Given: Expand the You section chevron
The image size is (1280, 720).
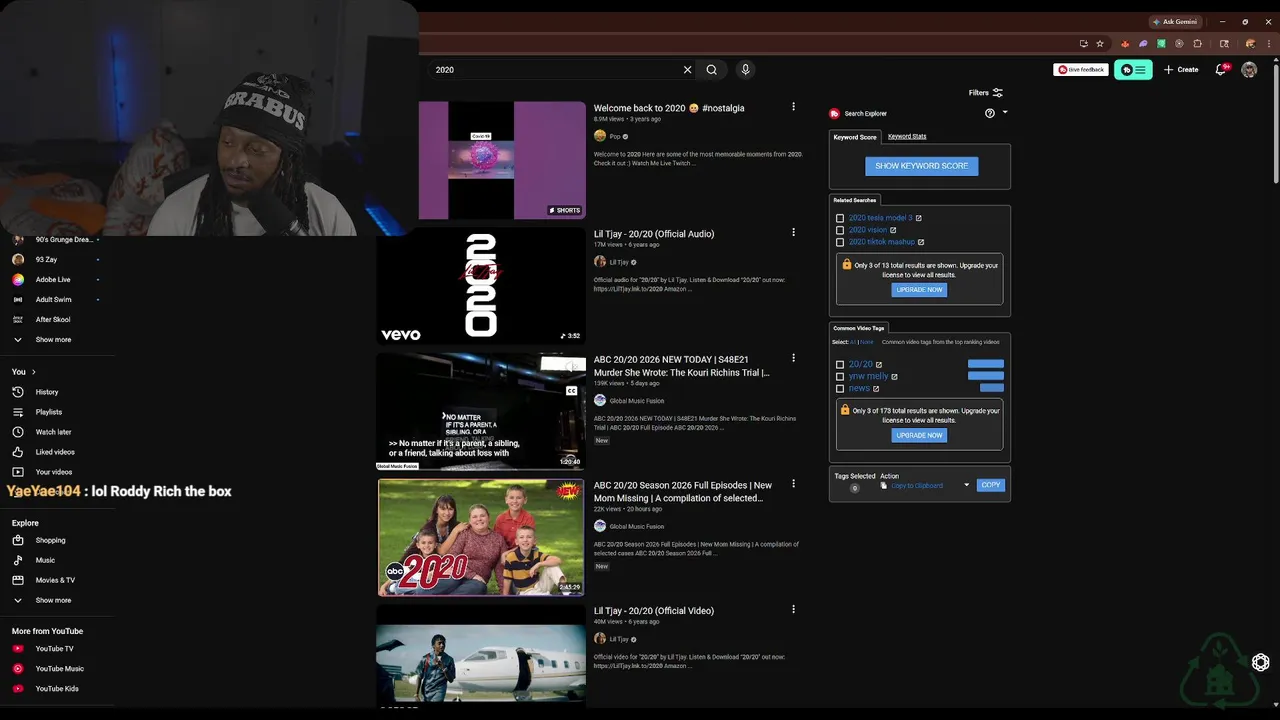Looking at the screenshot, I should click(34, 372).
